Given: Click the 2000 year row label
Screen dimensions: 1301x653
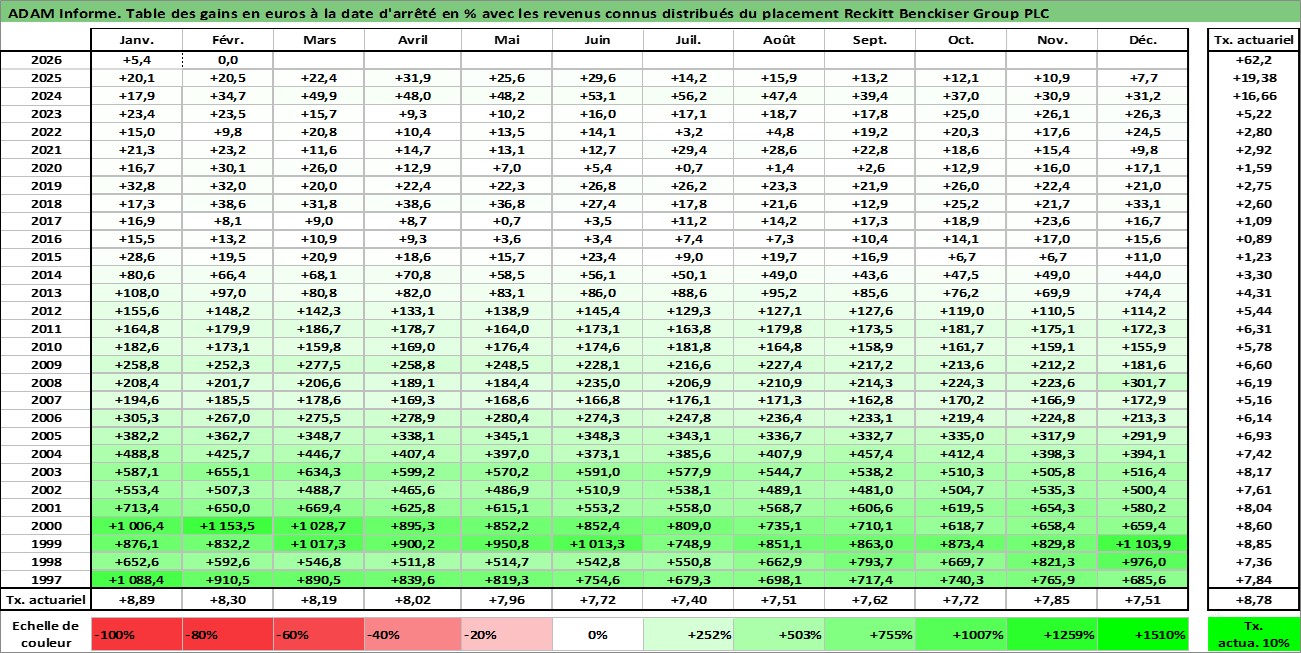Looking at the screenshot, I should pos(45,526).
